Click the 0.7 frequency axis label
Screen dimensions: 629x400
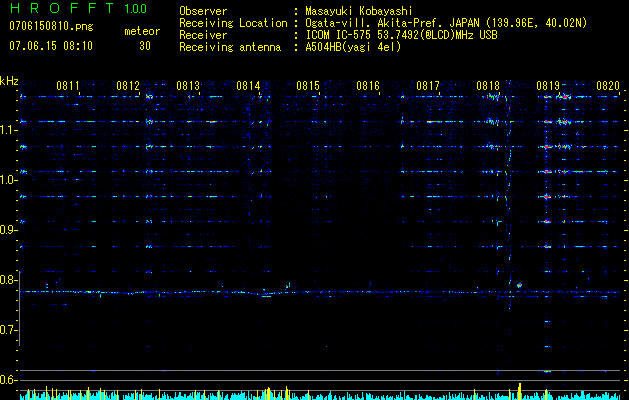[9, 330]
